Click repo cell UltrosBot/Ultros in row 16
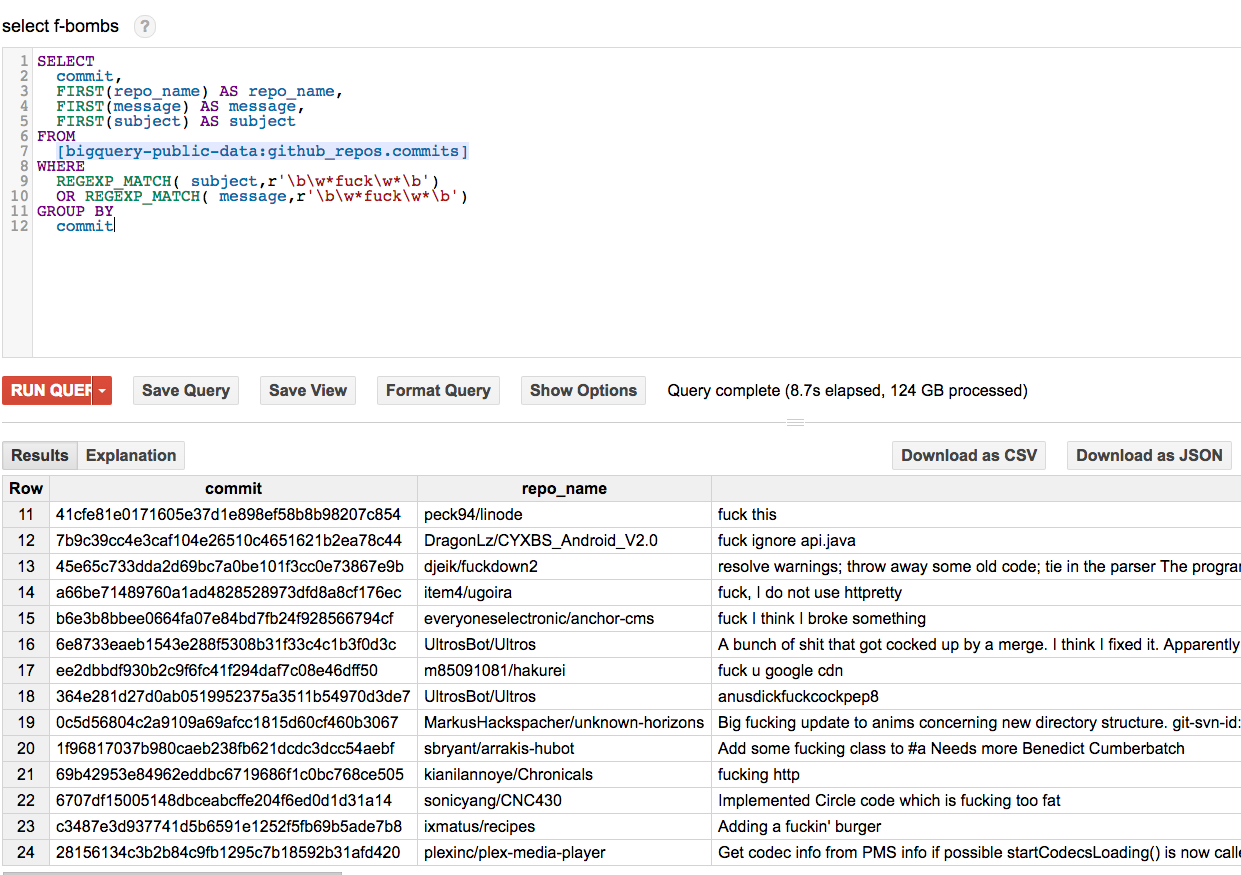 tap(564, 644)
